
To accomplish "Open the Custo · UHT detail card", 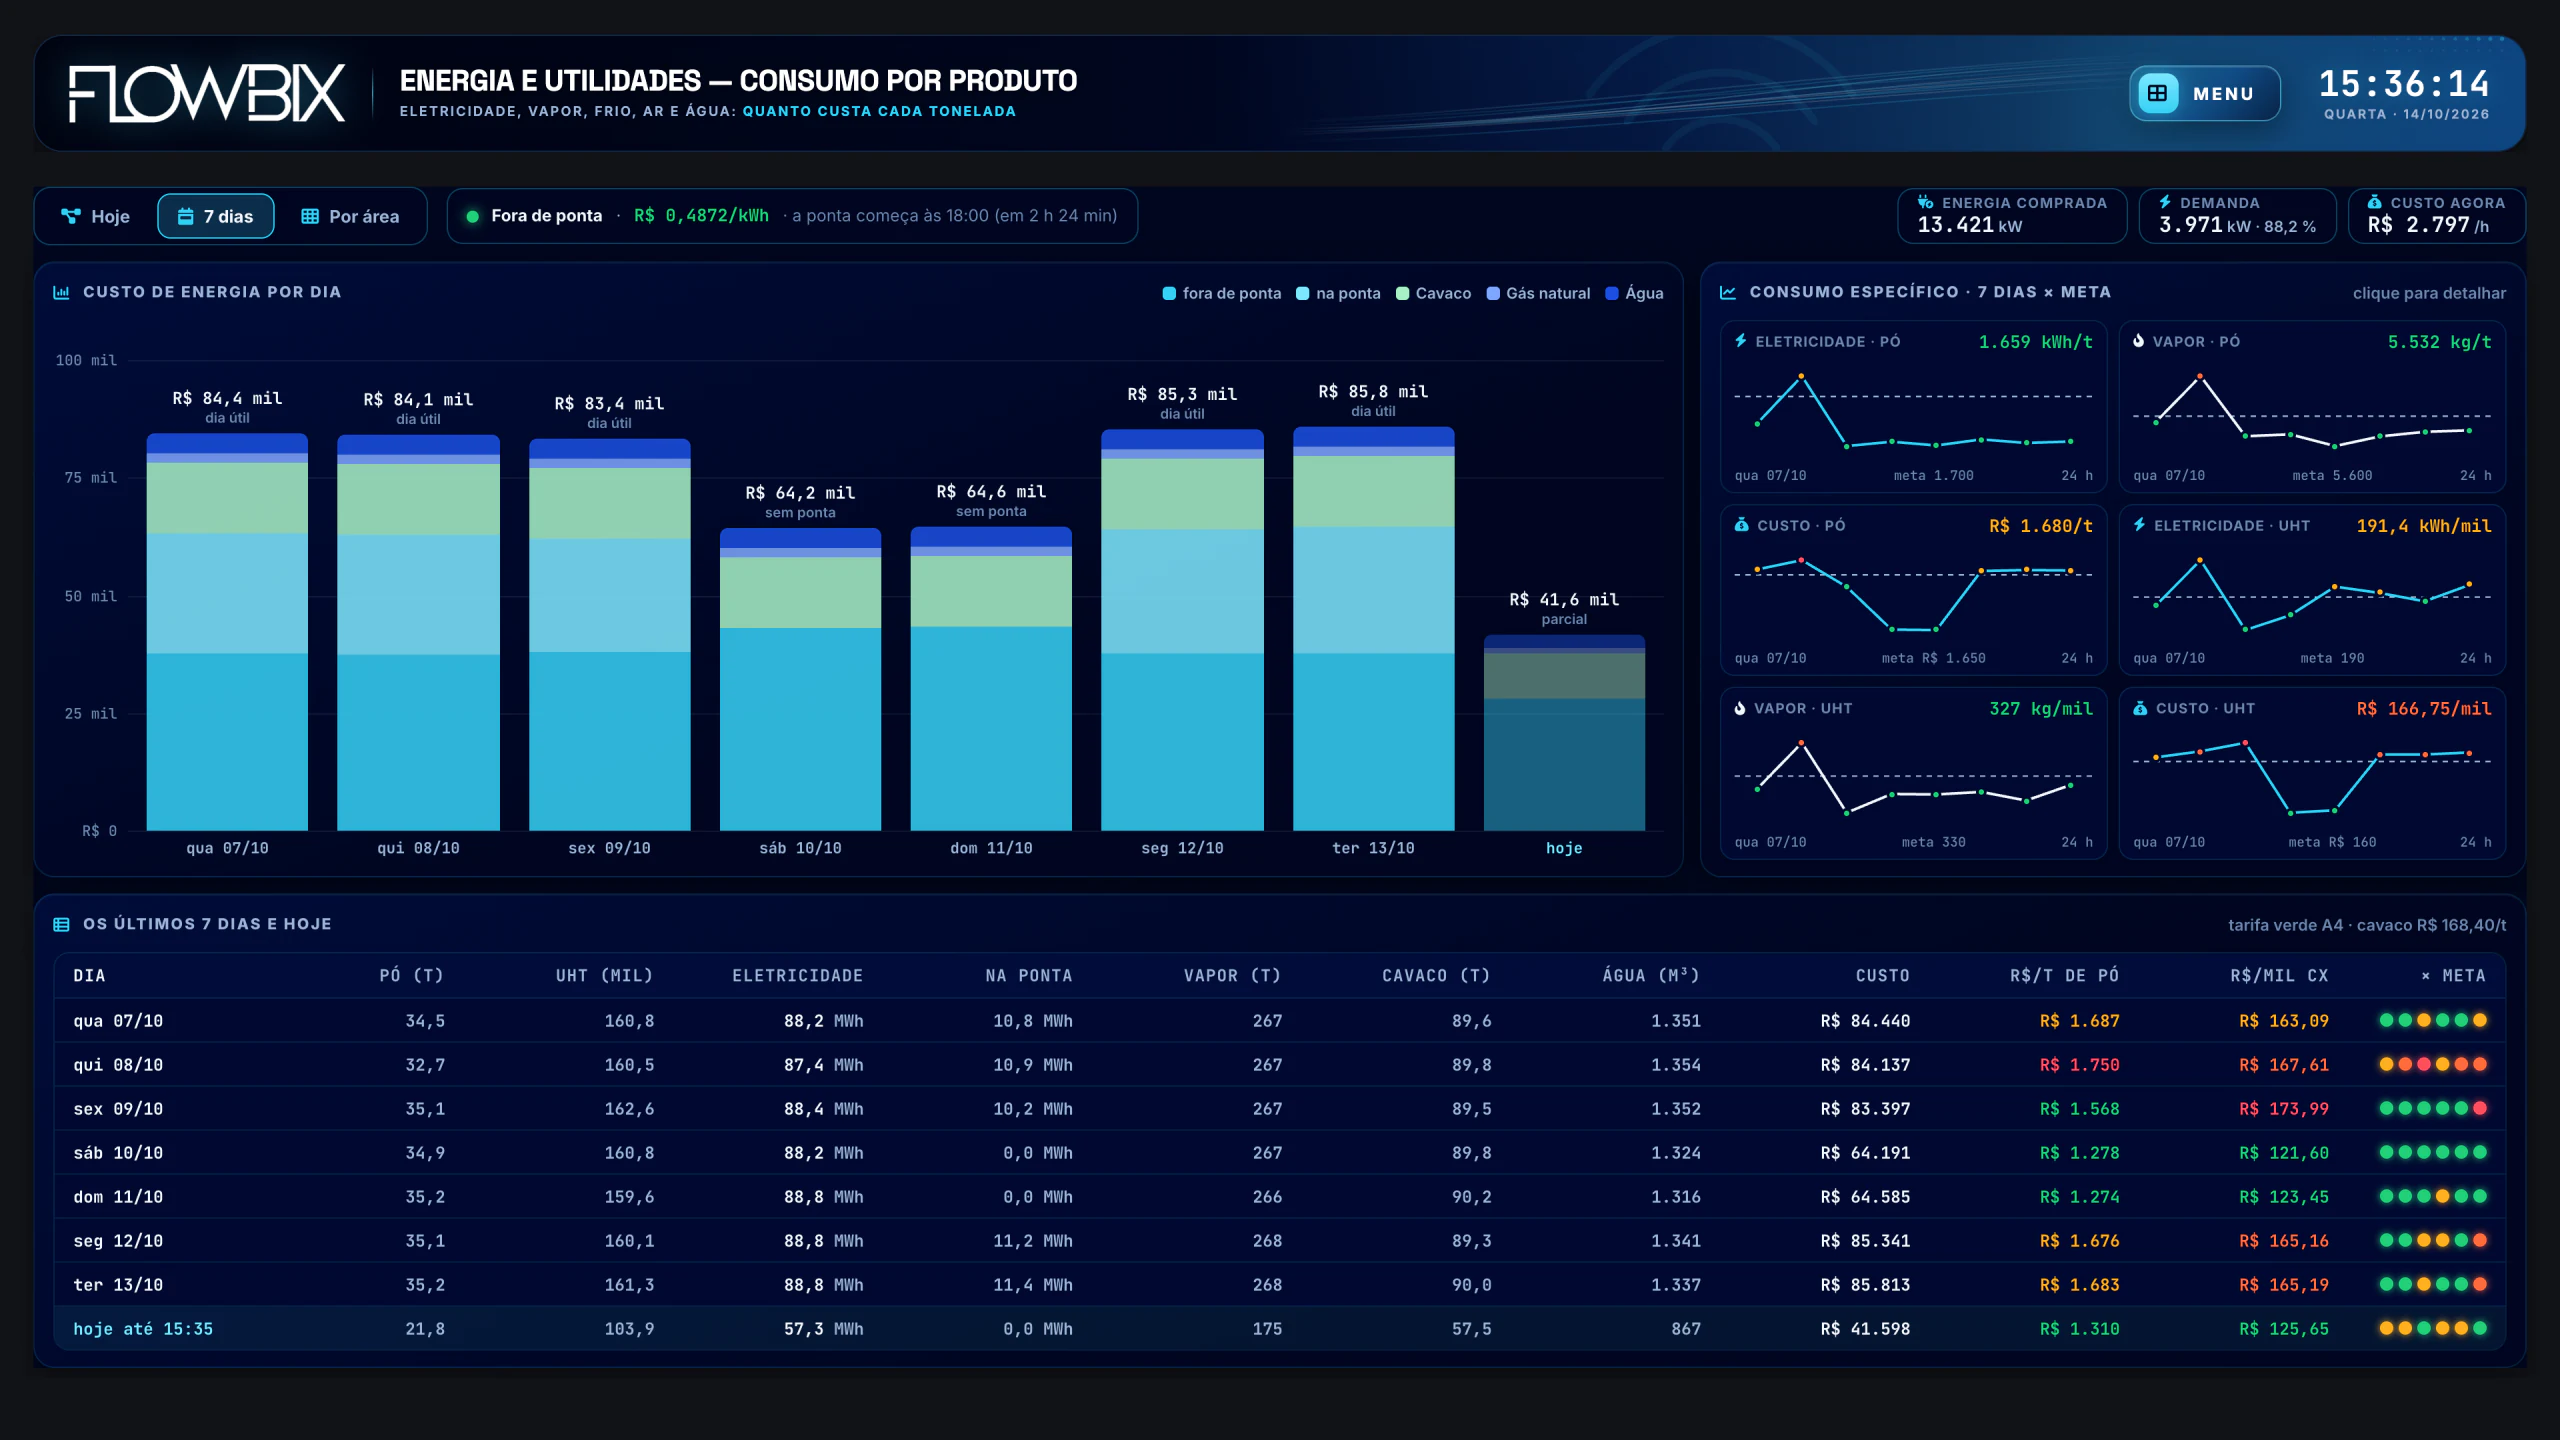I will [x=2312, y=773].
